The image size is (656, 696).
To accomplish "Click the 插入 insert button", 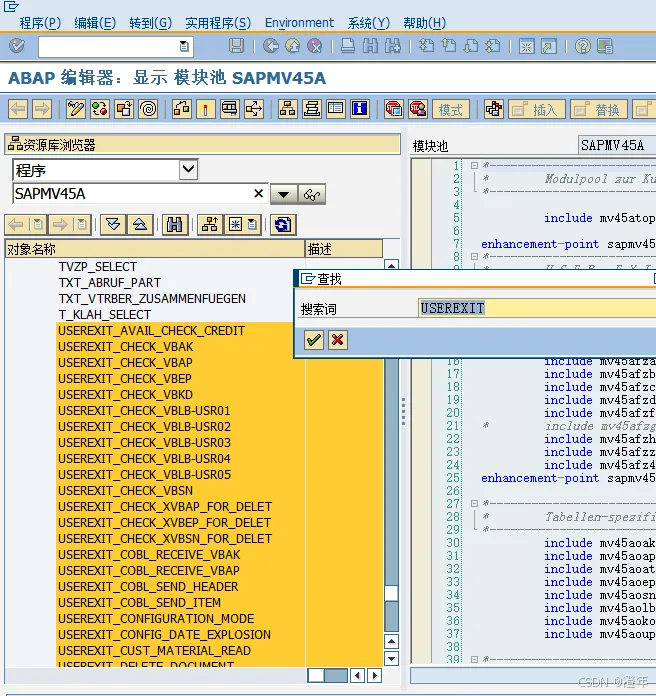I will pyautogui.click(x=537, y=109).
